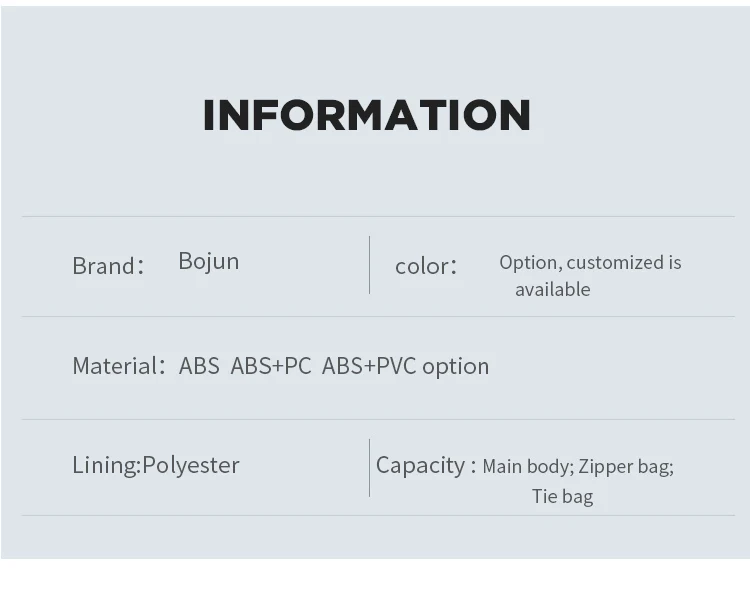Screen dimensions: 750x594
Task: Select the first ABS material text
Action: pos(199,366)
